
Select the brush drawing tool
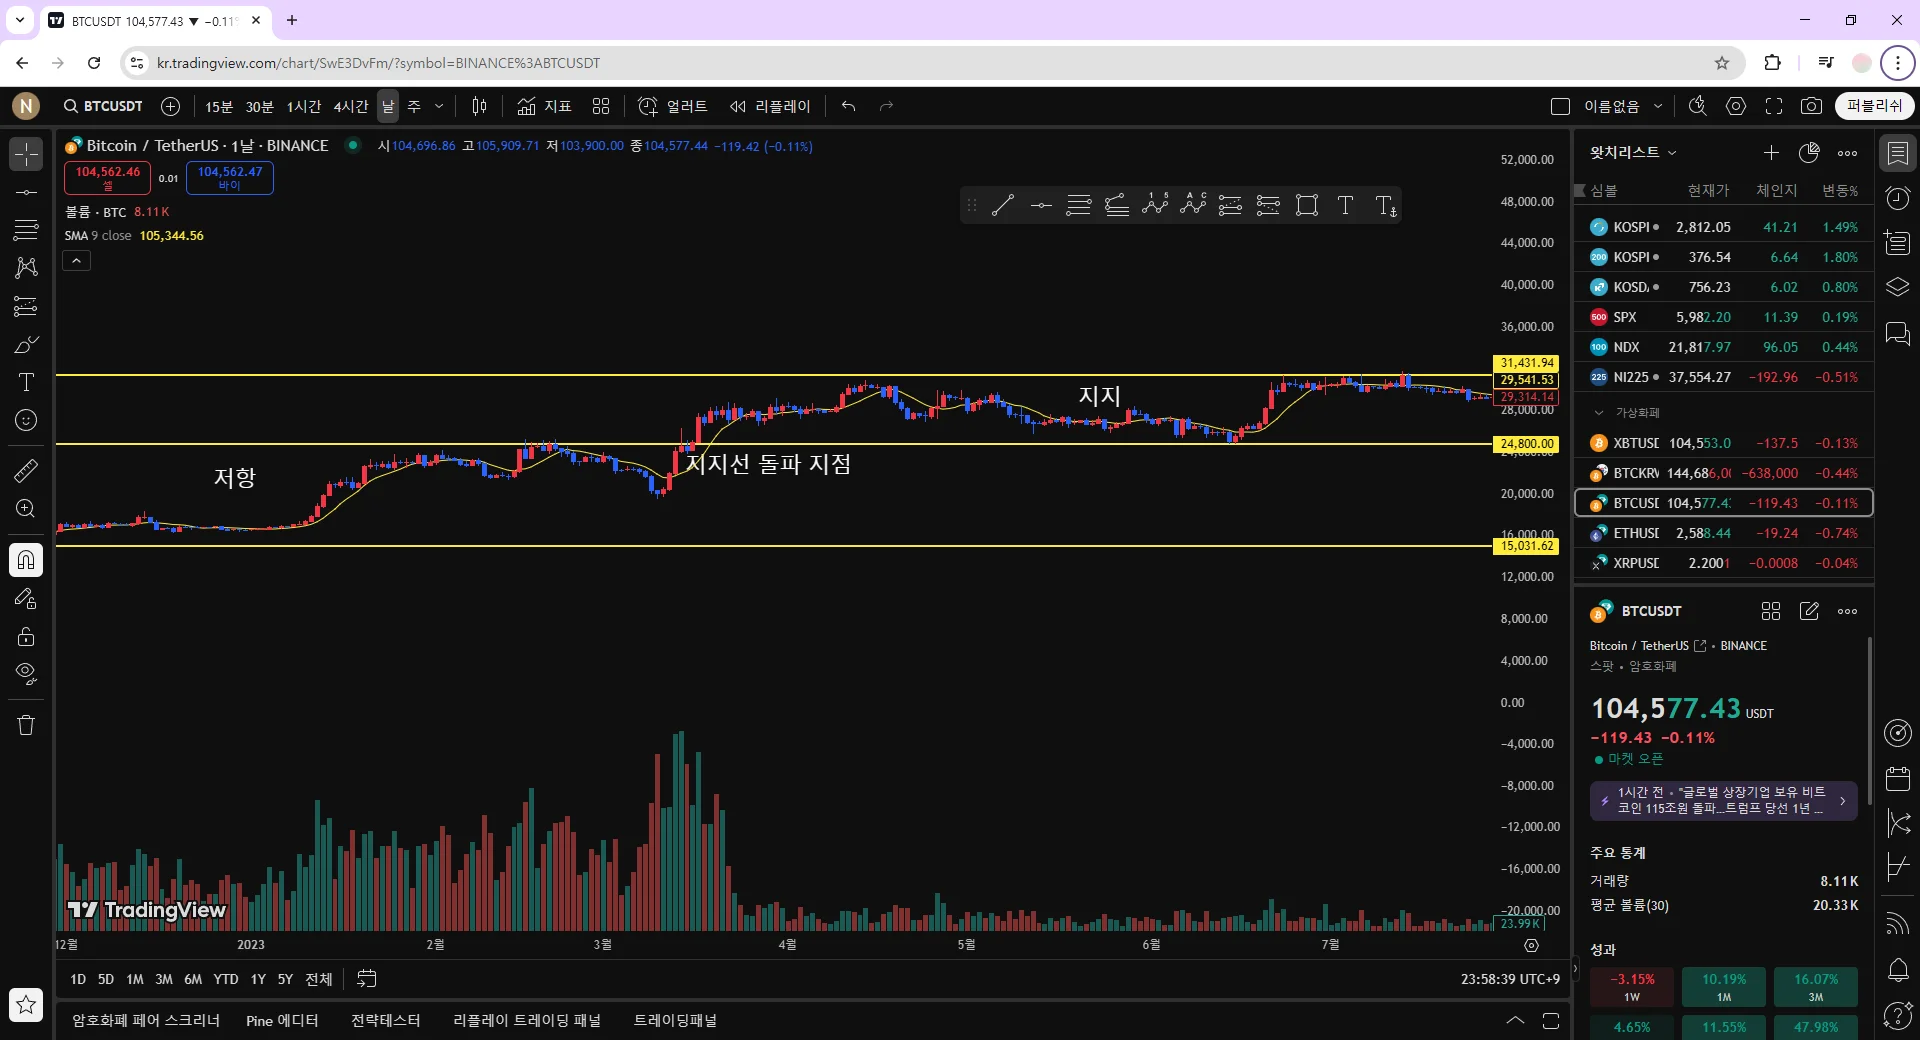point(26,345)
